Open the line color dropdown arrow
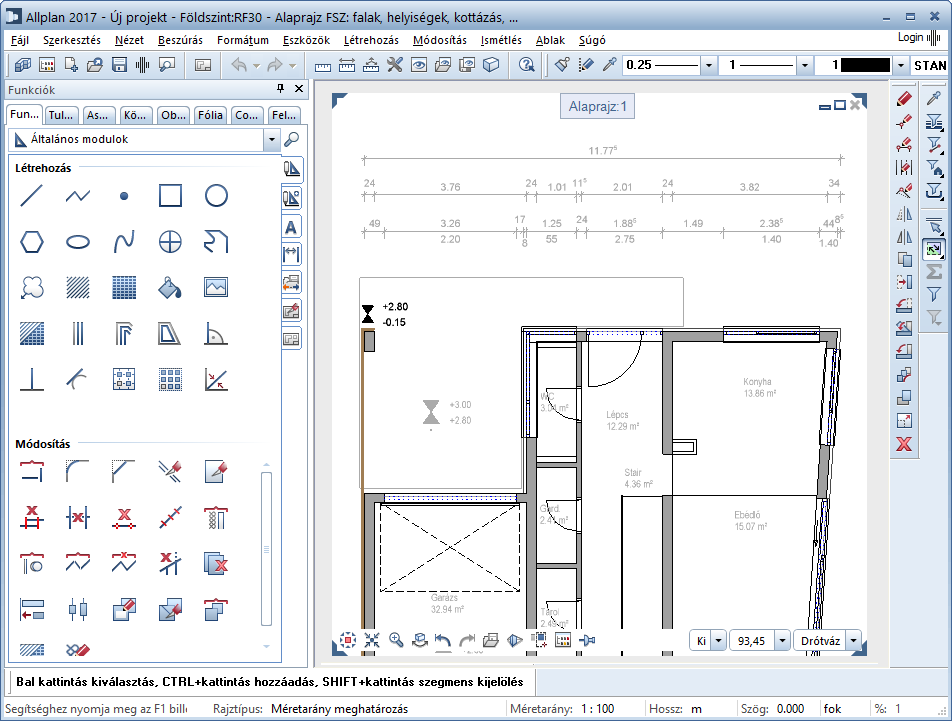Screen dimensions: 952x721 tap(901, 65)
